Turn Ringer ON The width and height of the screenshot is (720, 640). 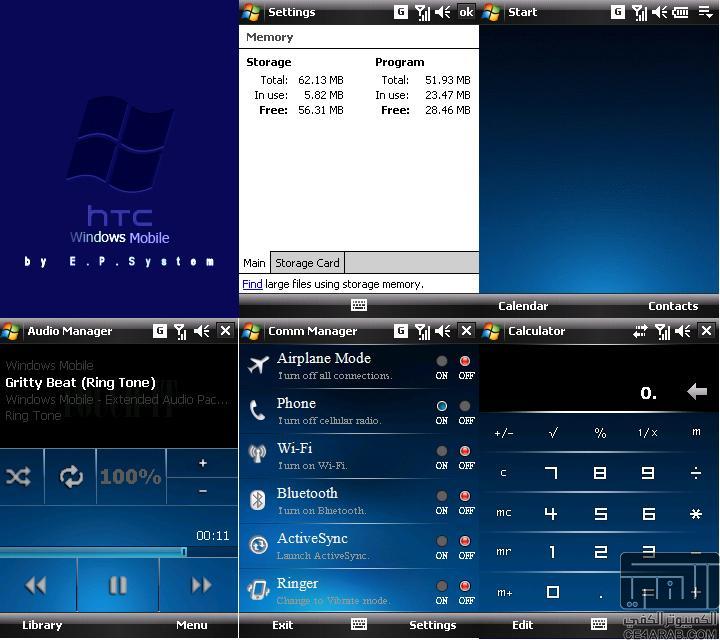pyautogui.click(x=441, y=586)
